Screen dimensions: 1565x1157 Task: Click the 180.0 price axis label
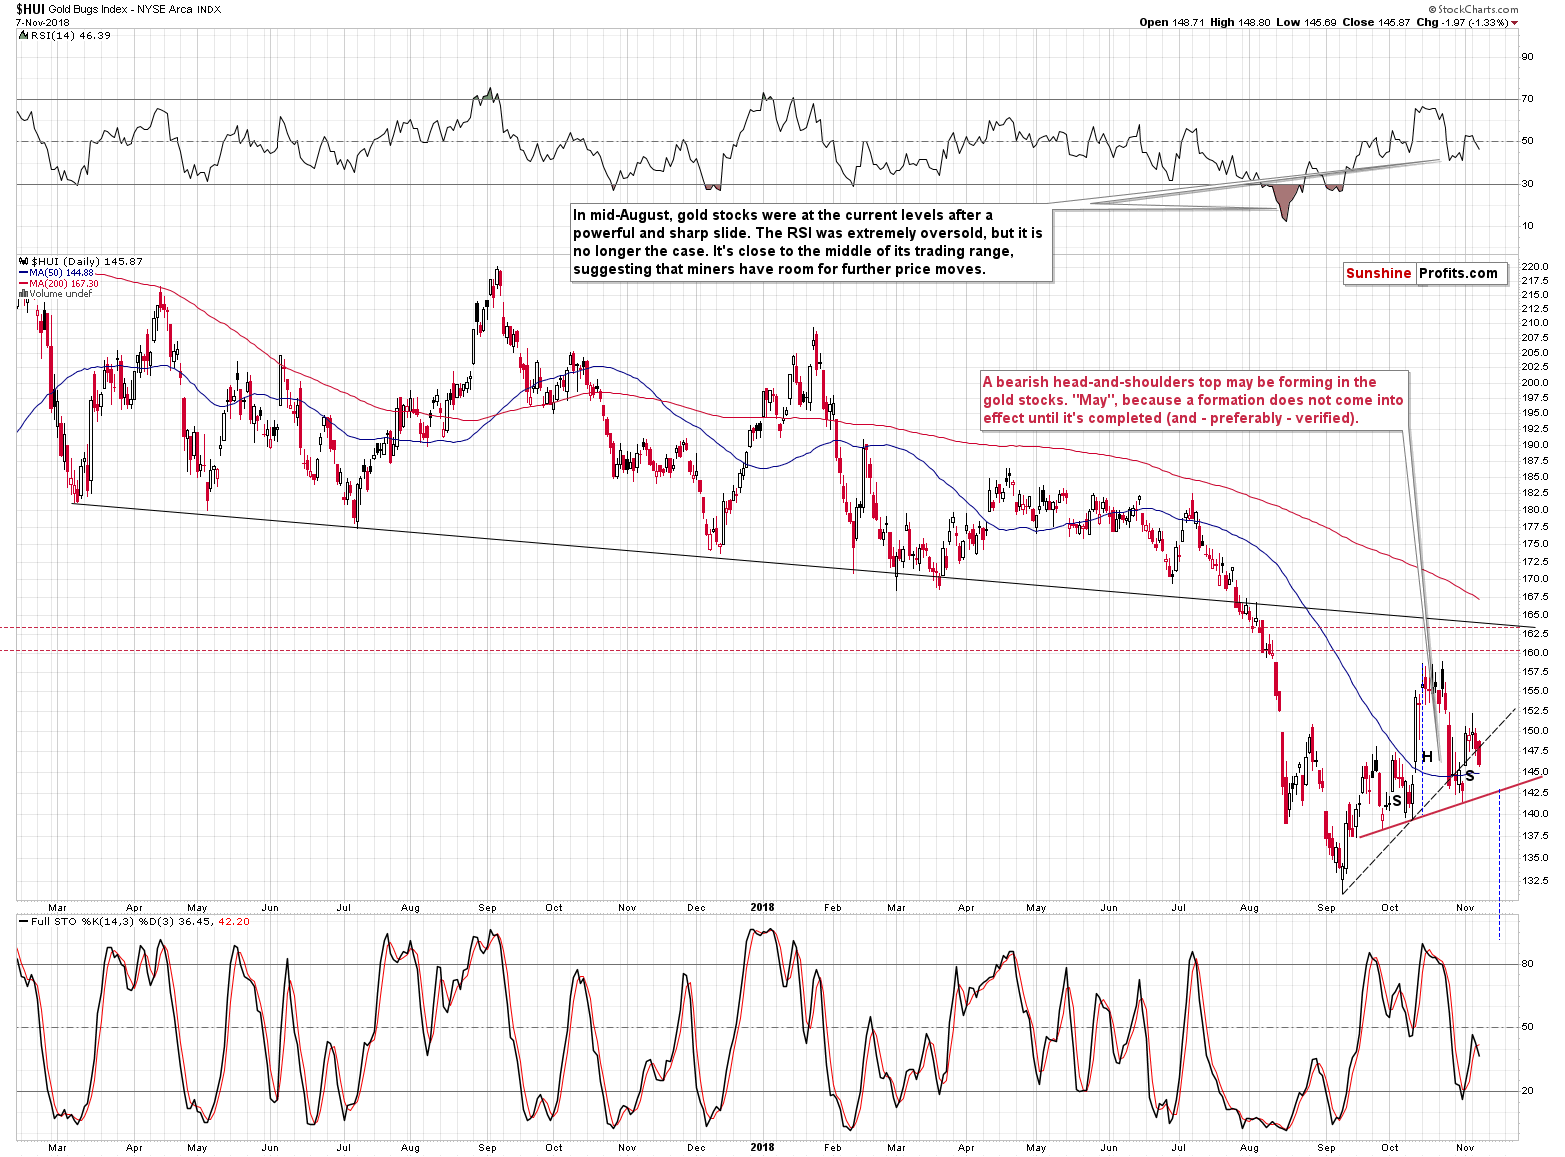pos(1535,510)
